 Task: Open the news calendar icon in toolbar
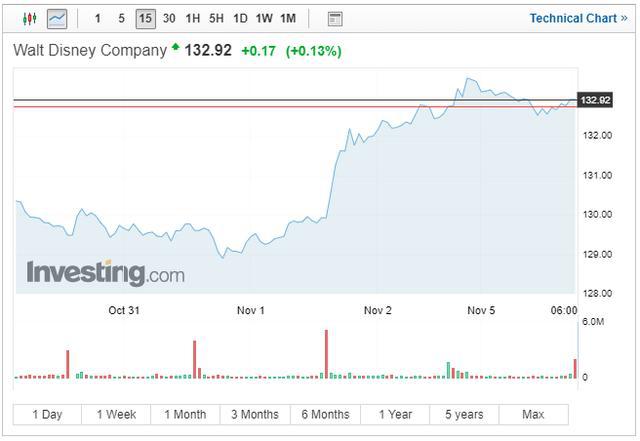(335, 18)
